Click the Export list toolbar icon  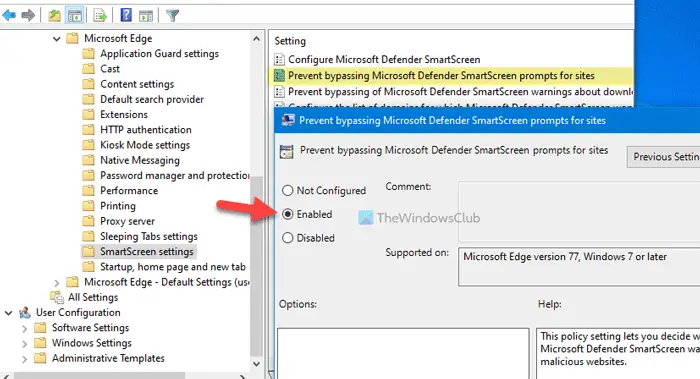coord(100,16)
